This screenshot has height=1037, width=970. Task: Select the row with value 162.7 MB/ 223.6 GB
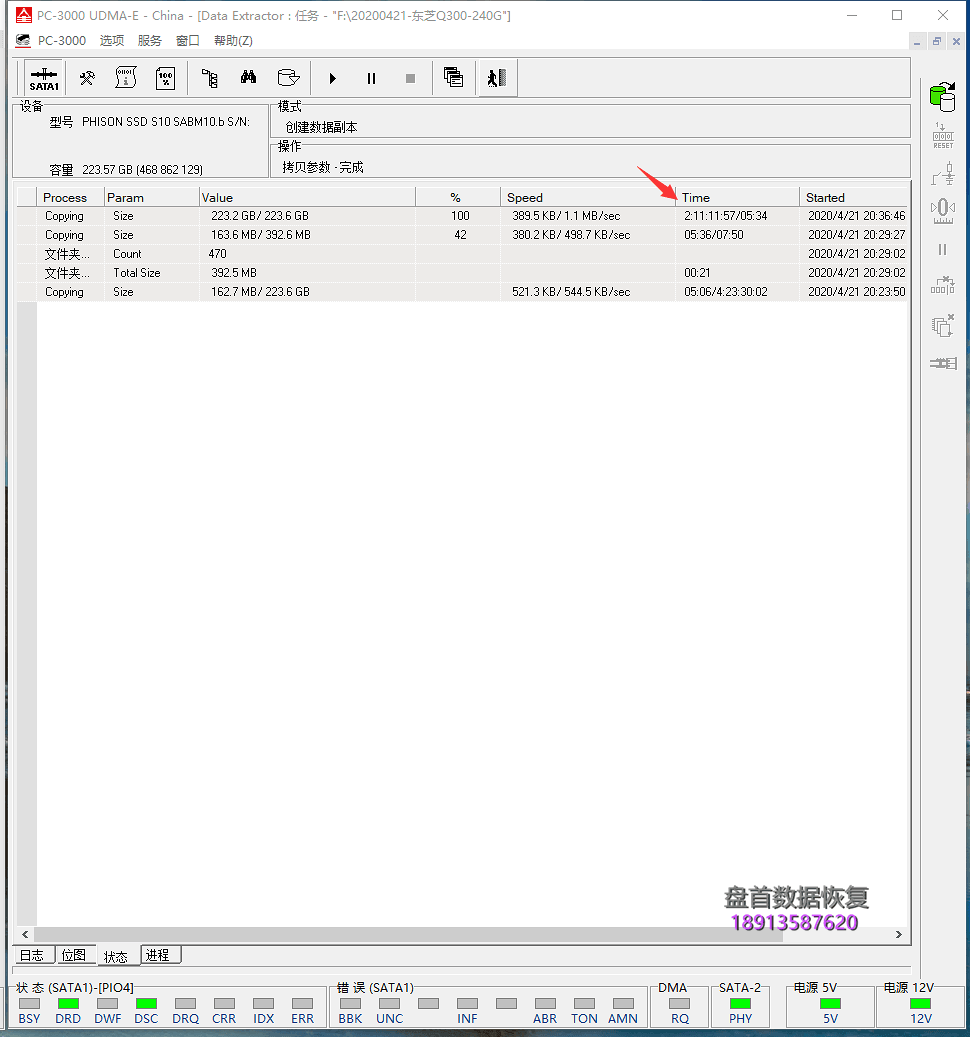pos(463,292)
